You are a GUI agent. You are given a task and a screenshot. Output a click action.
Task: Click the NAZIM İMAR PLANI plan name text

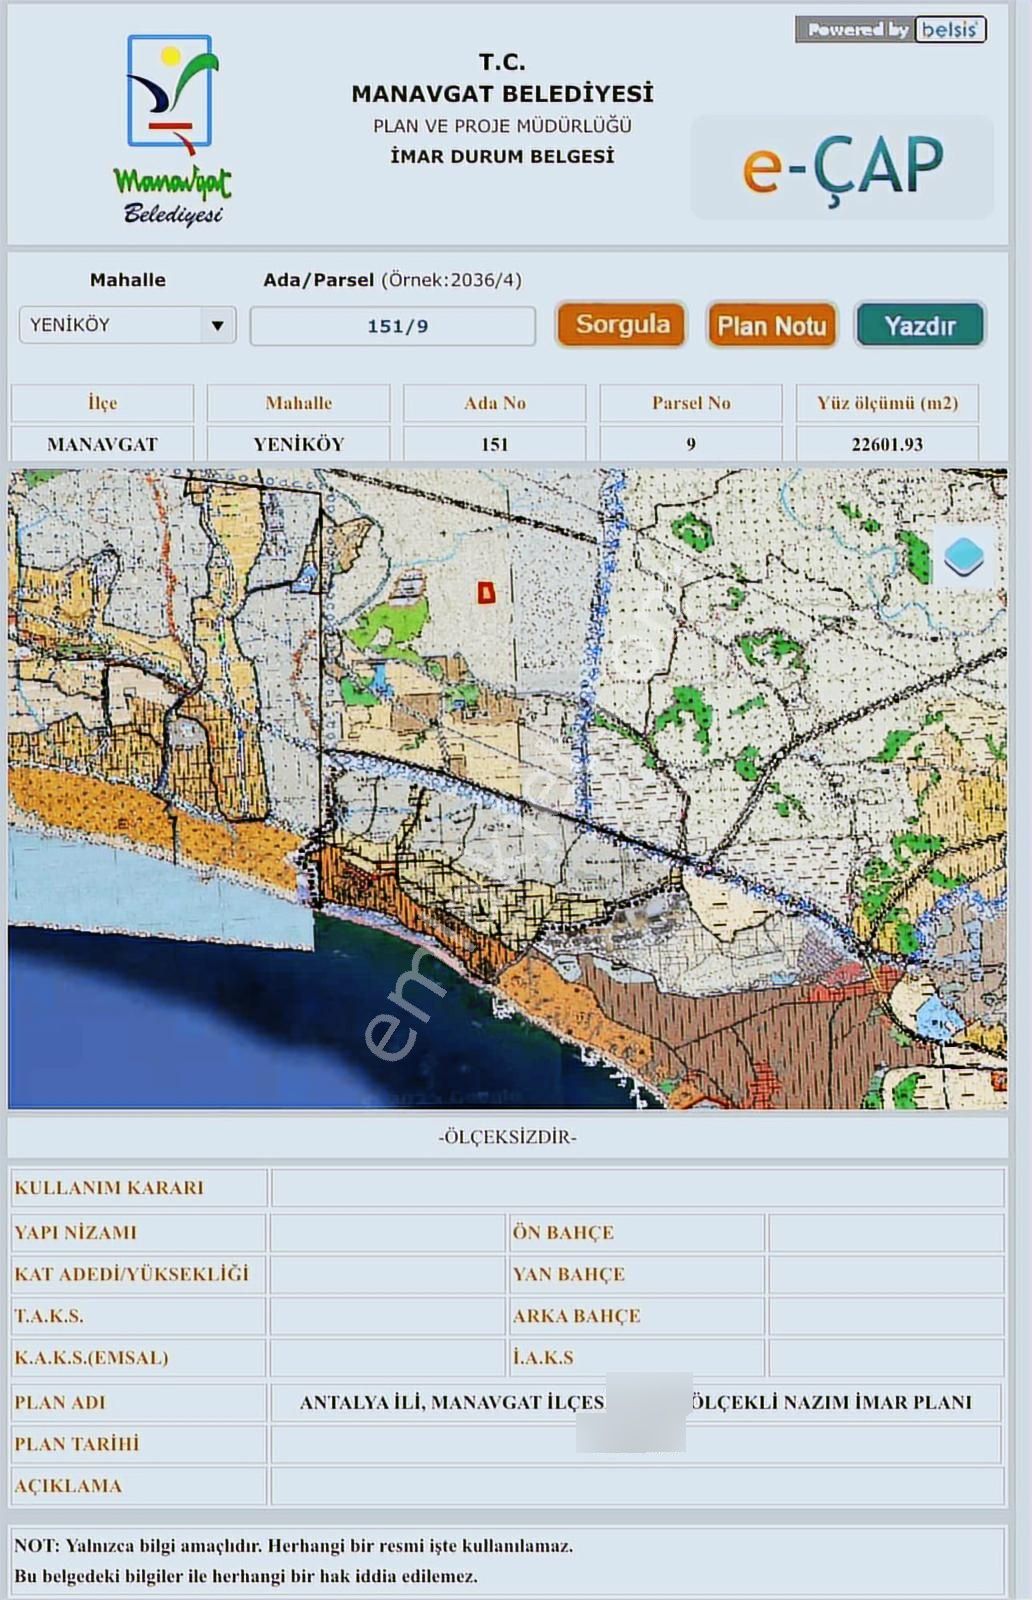(635, 1403)
